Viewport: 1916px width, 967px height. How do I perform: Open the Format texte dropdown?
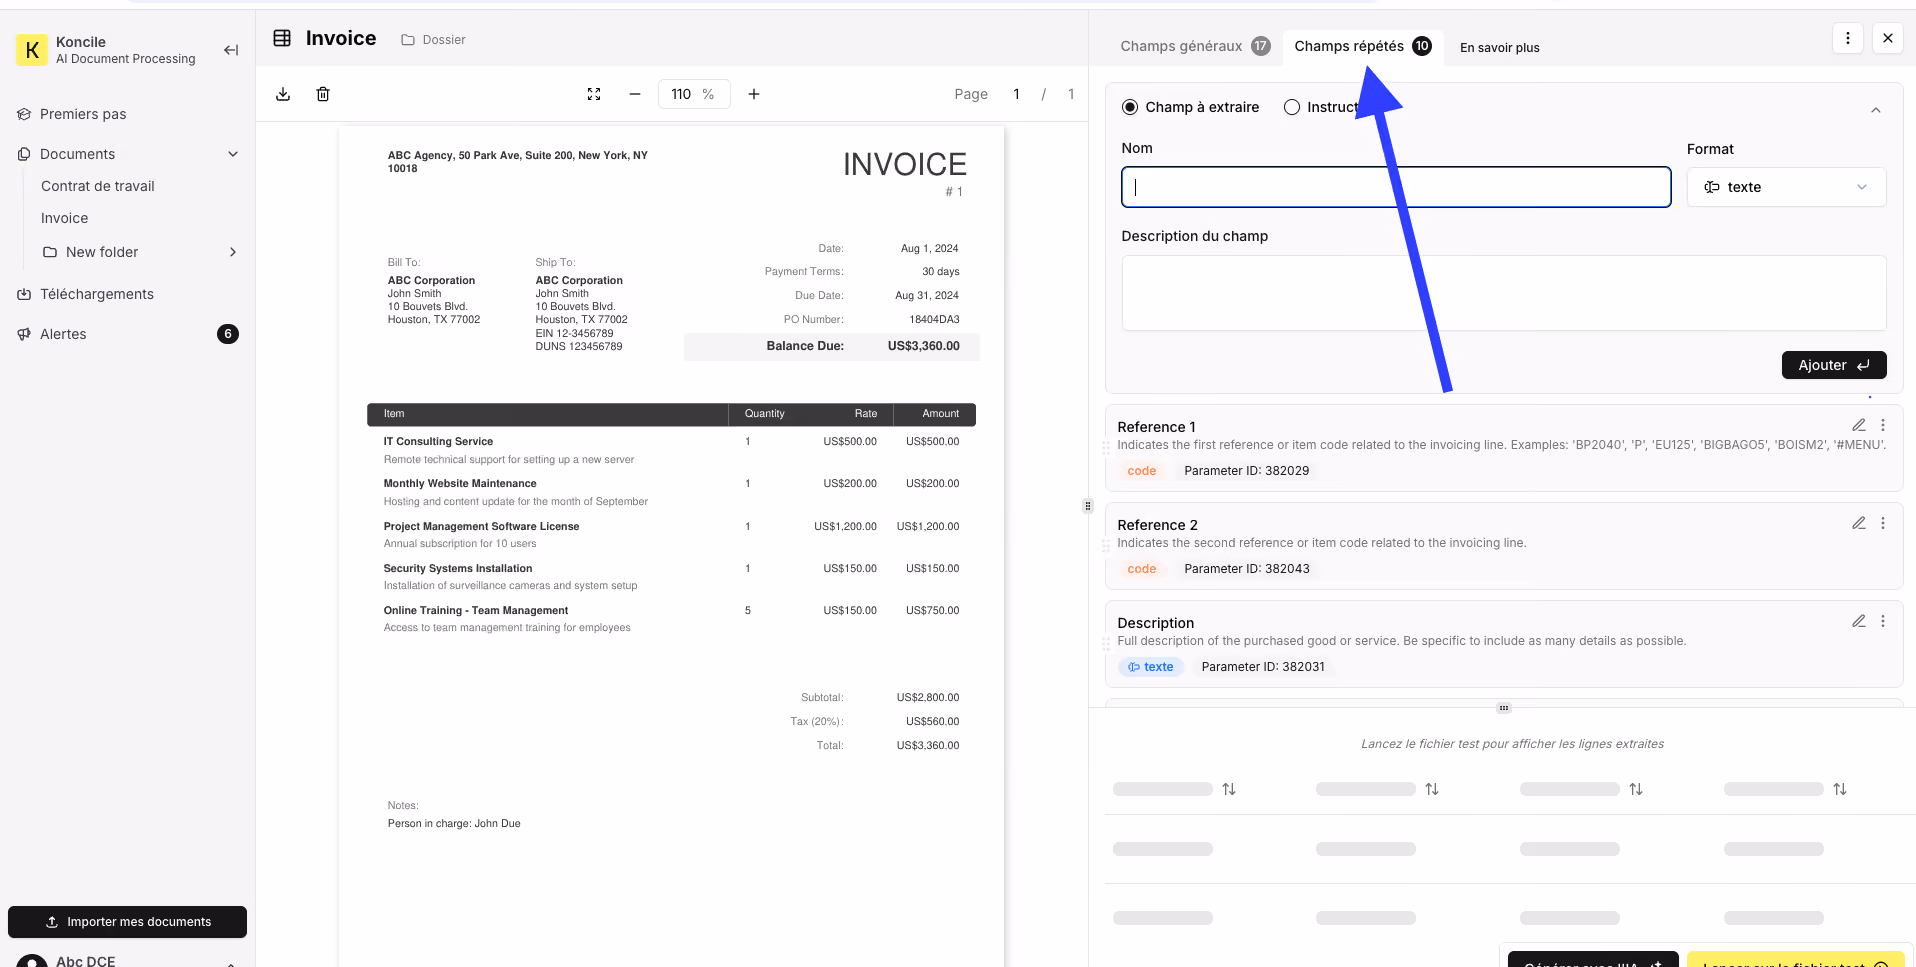pos(1786,187)
